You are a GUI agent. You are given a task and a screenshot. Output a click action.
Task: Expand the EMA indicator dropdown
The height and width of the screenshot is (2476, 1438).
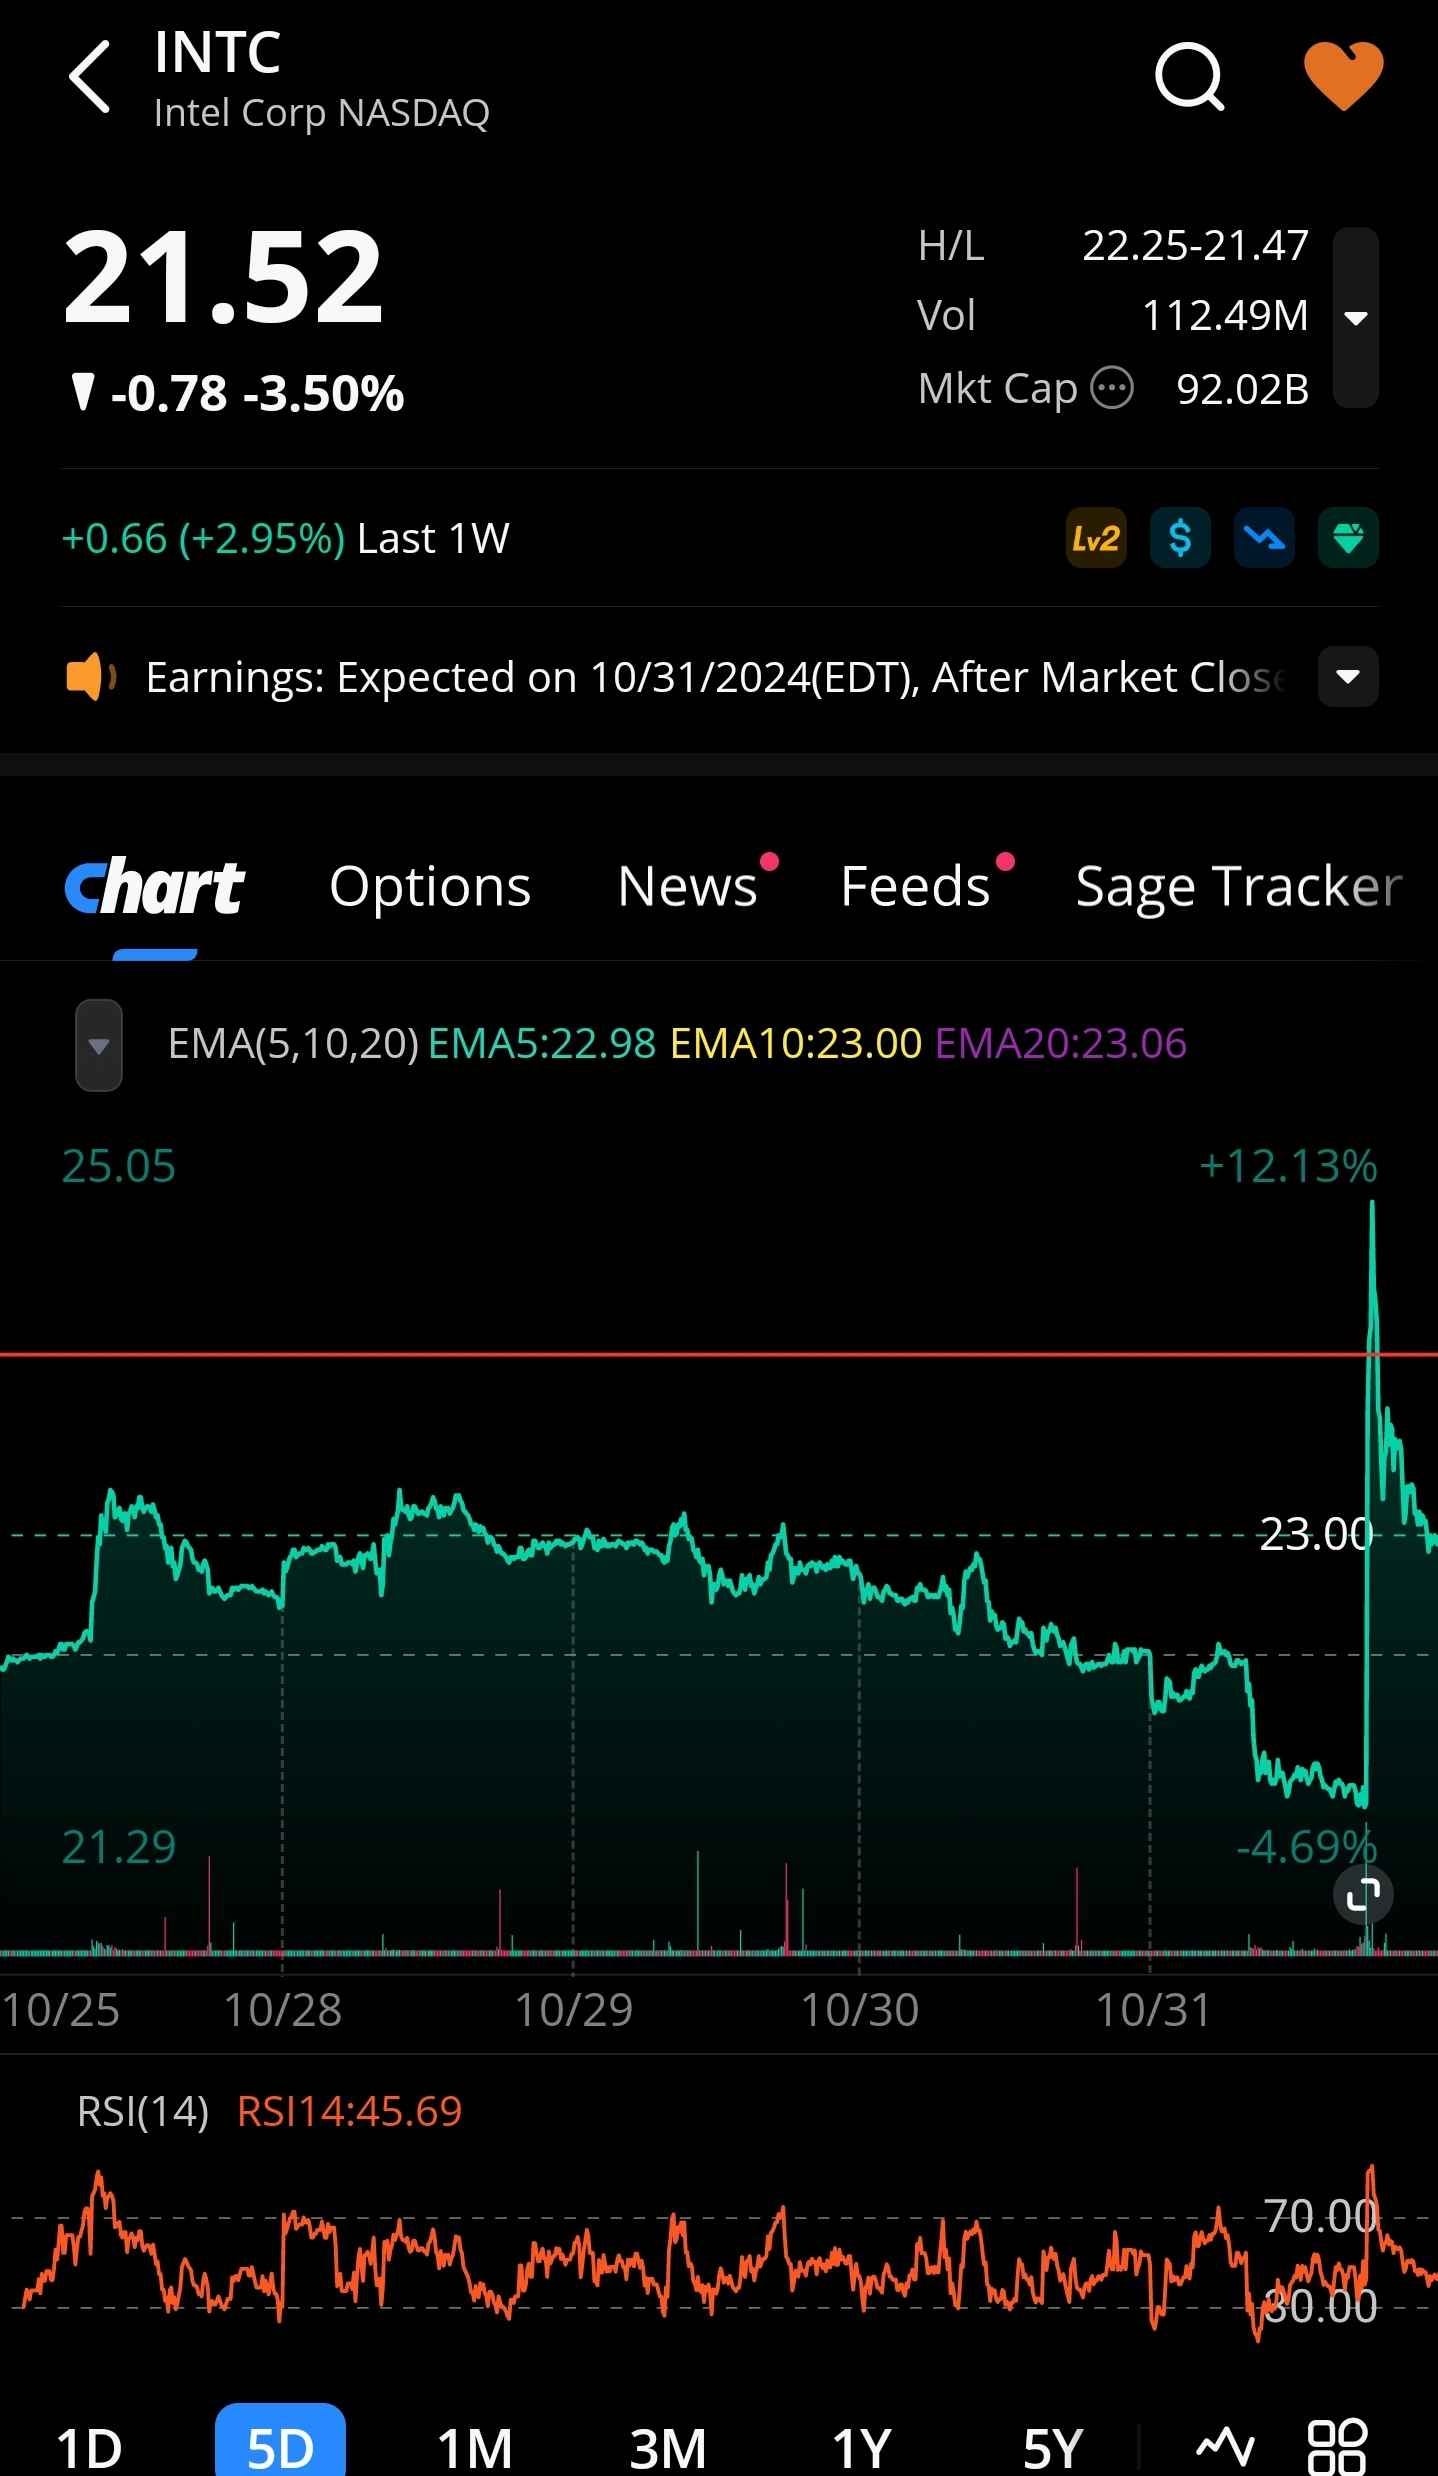pyautogui.click(x=99, y=1045)
